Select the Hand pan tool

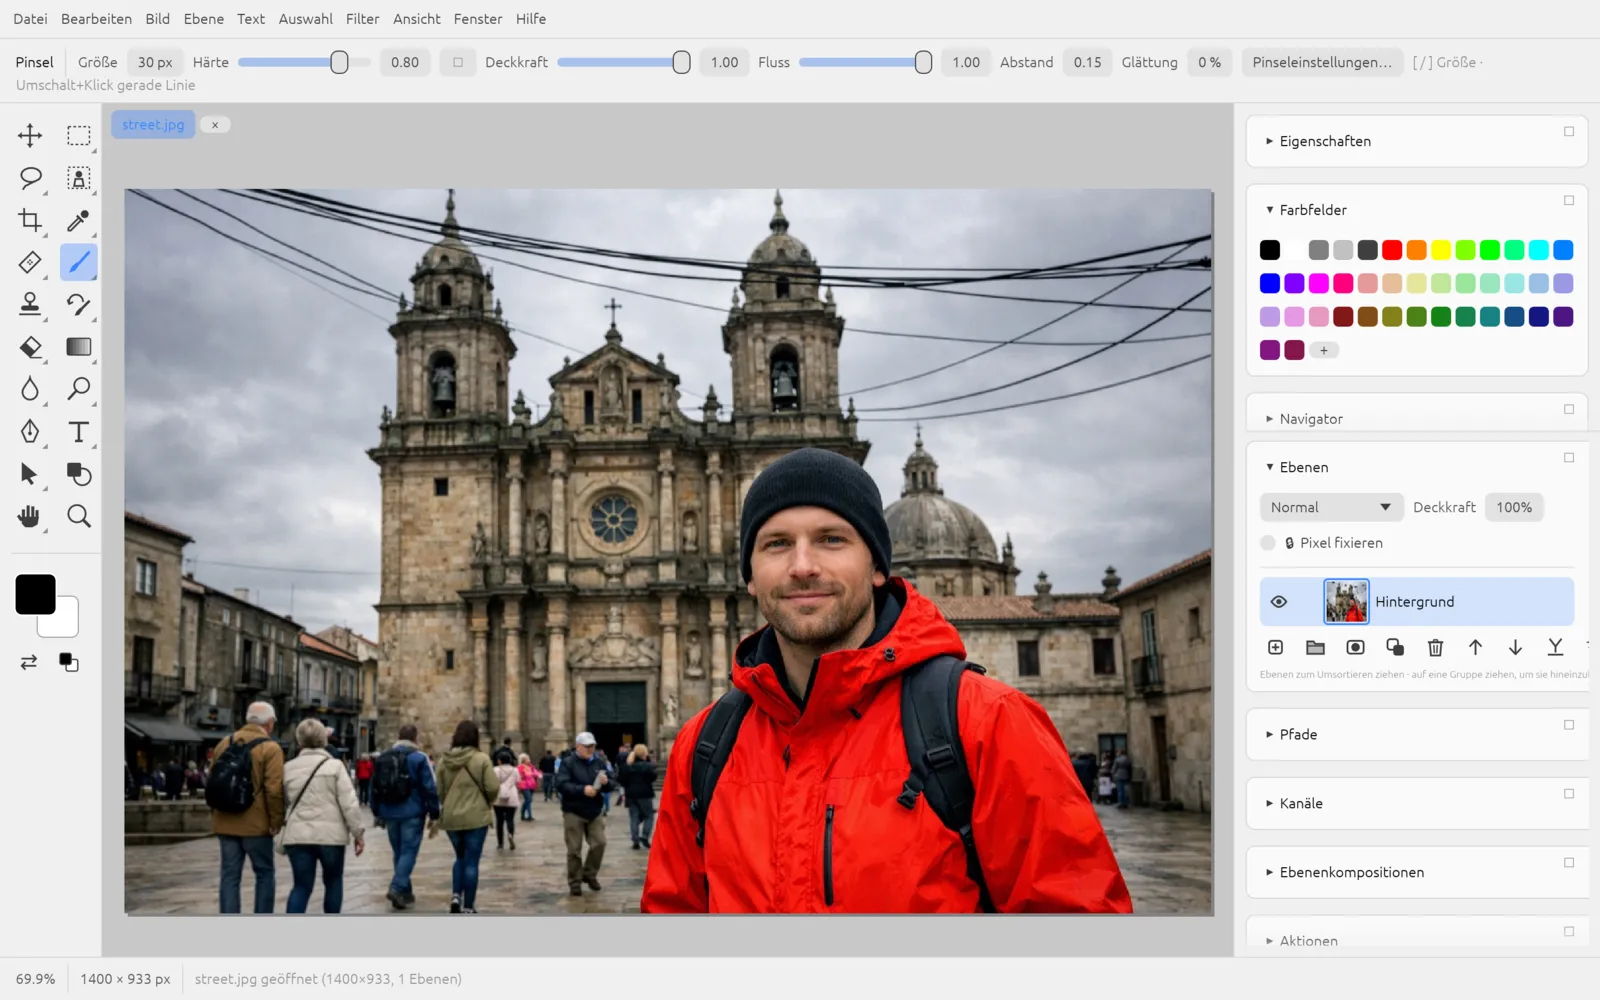pos(30,516)
